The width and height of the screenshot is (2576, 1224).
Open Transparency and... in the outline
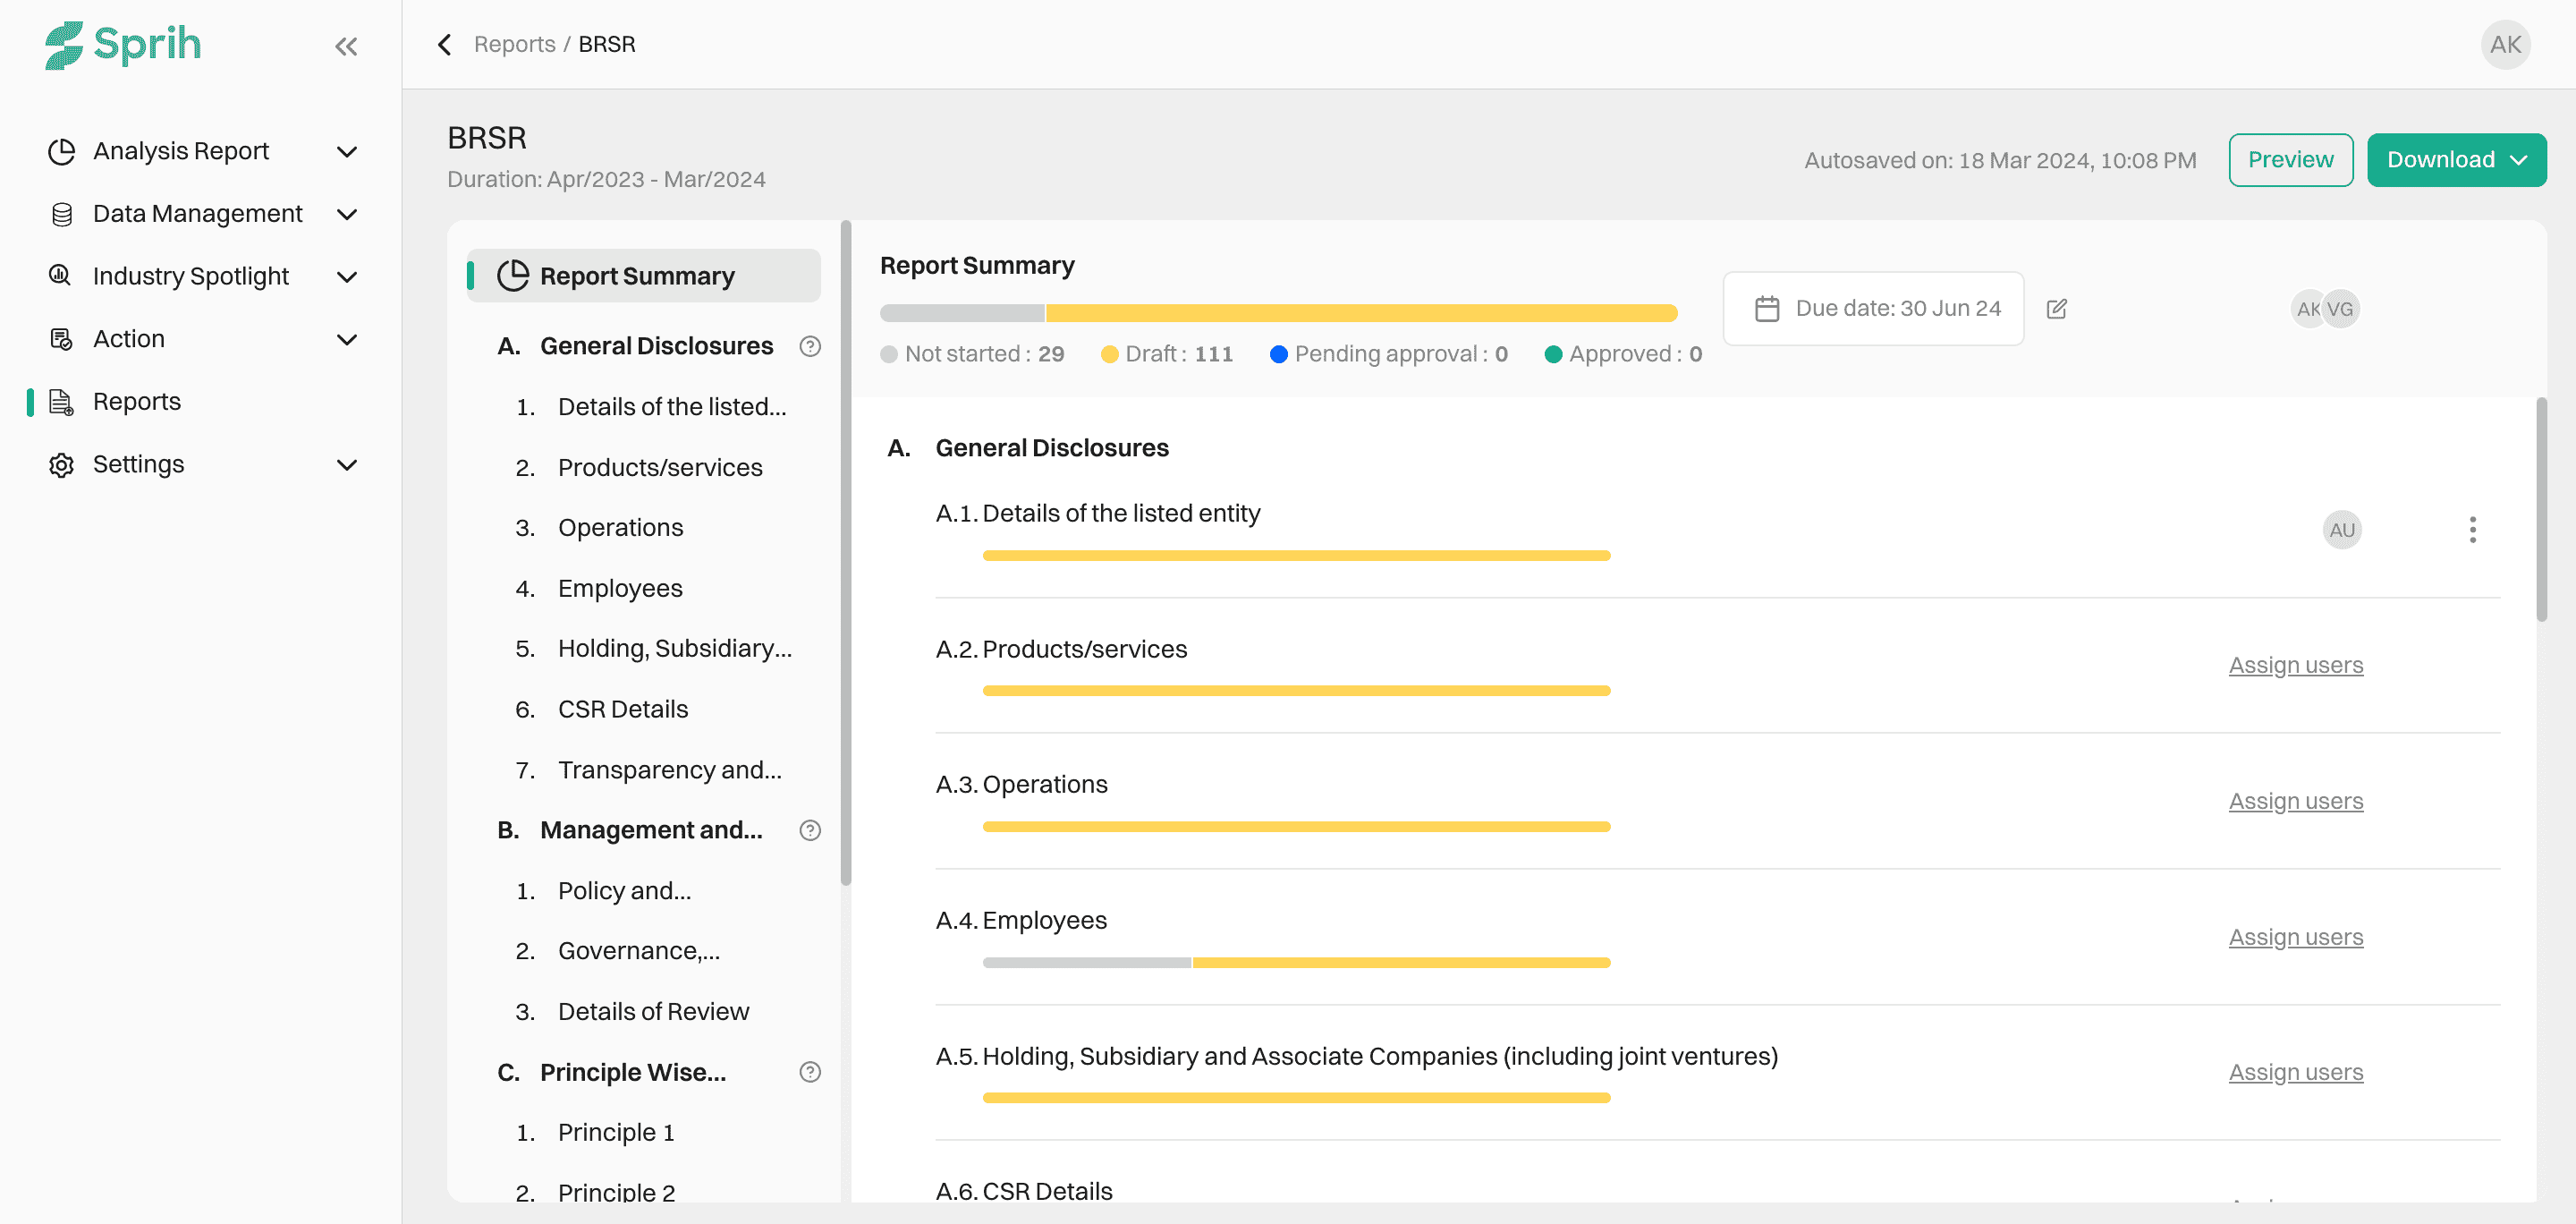670,770
